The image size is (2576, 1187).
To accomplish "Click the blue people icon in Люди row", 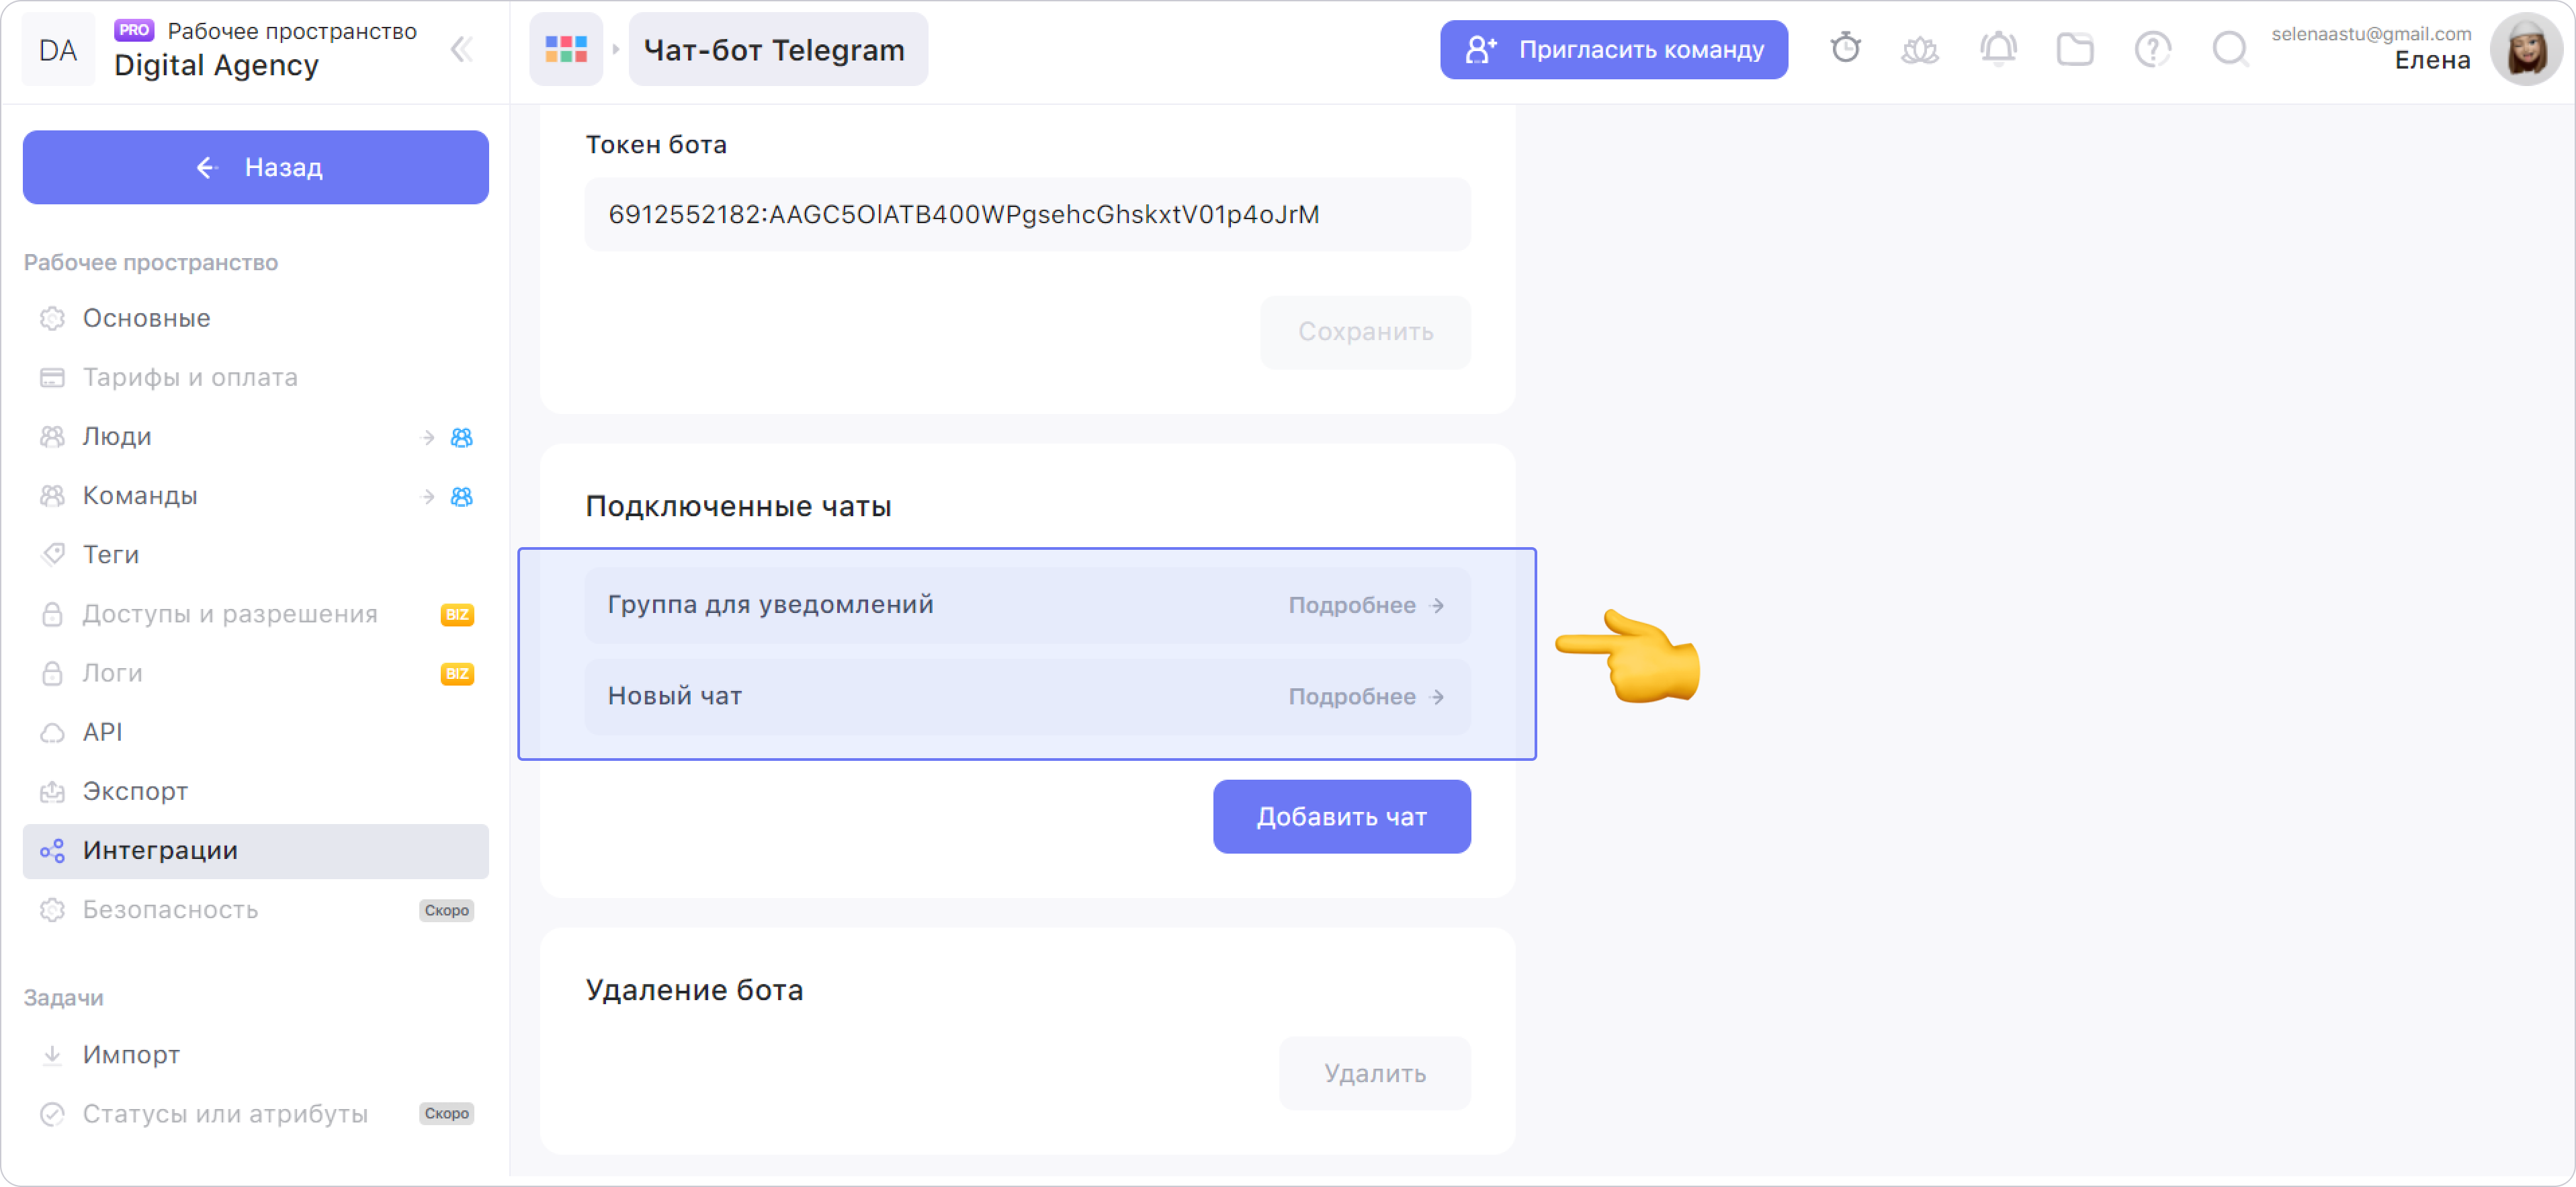I will 461,437.
